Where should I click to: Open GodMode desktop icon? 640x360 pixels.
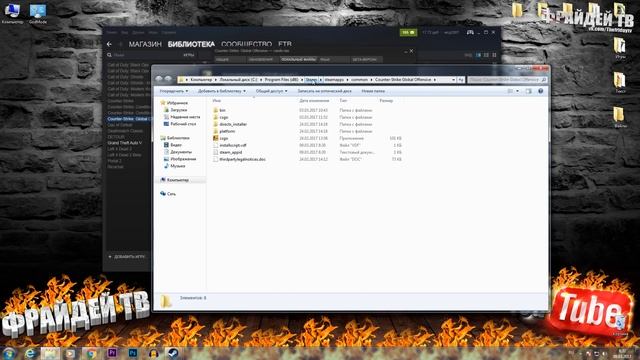38,13
